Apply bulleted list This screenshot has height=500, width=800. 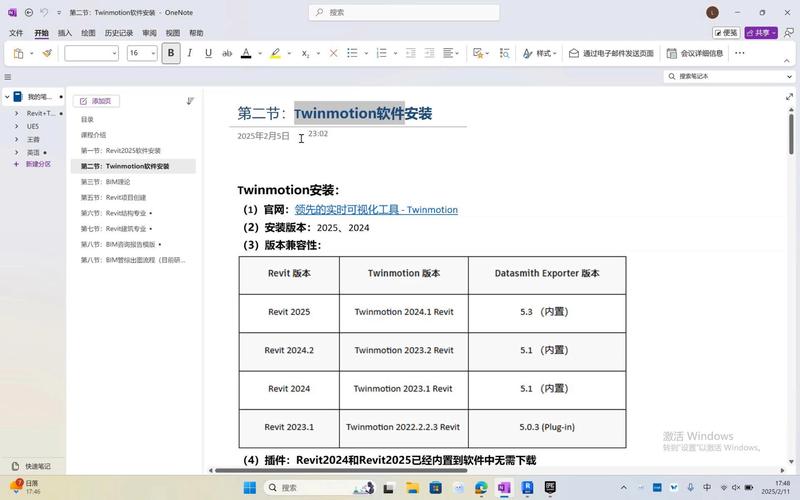(352, 53)
